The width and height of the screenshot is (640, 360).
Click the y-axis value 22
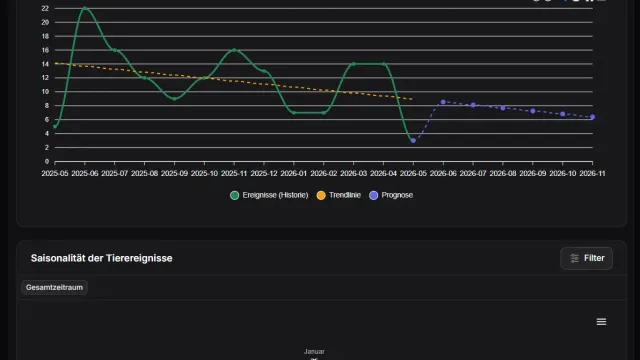(x=45, y=8)
